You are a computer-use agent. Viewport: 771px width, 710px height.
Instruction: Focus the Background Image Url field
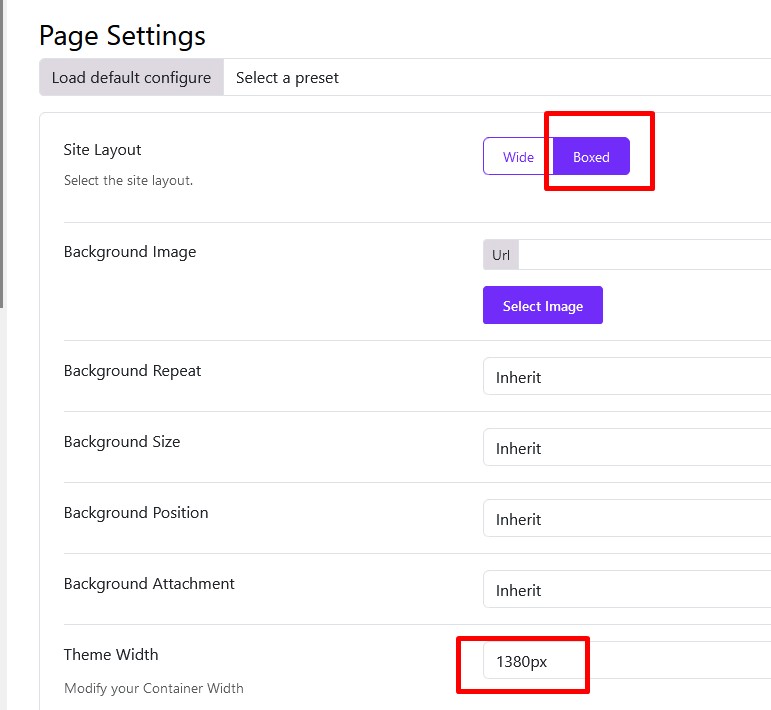pyautogui.click(x=645, y=255)
